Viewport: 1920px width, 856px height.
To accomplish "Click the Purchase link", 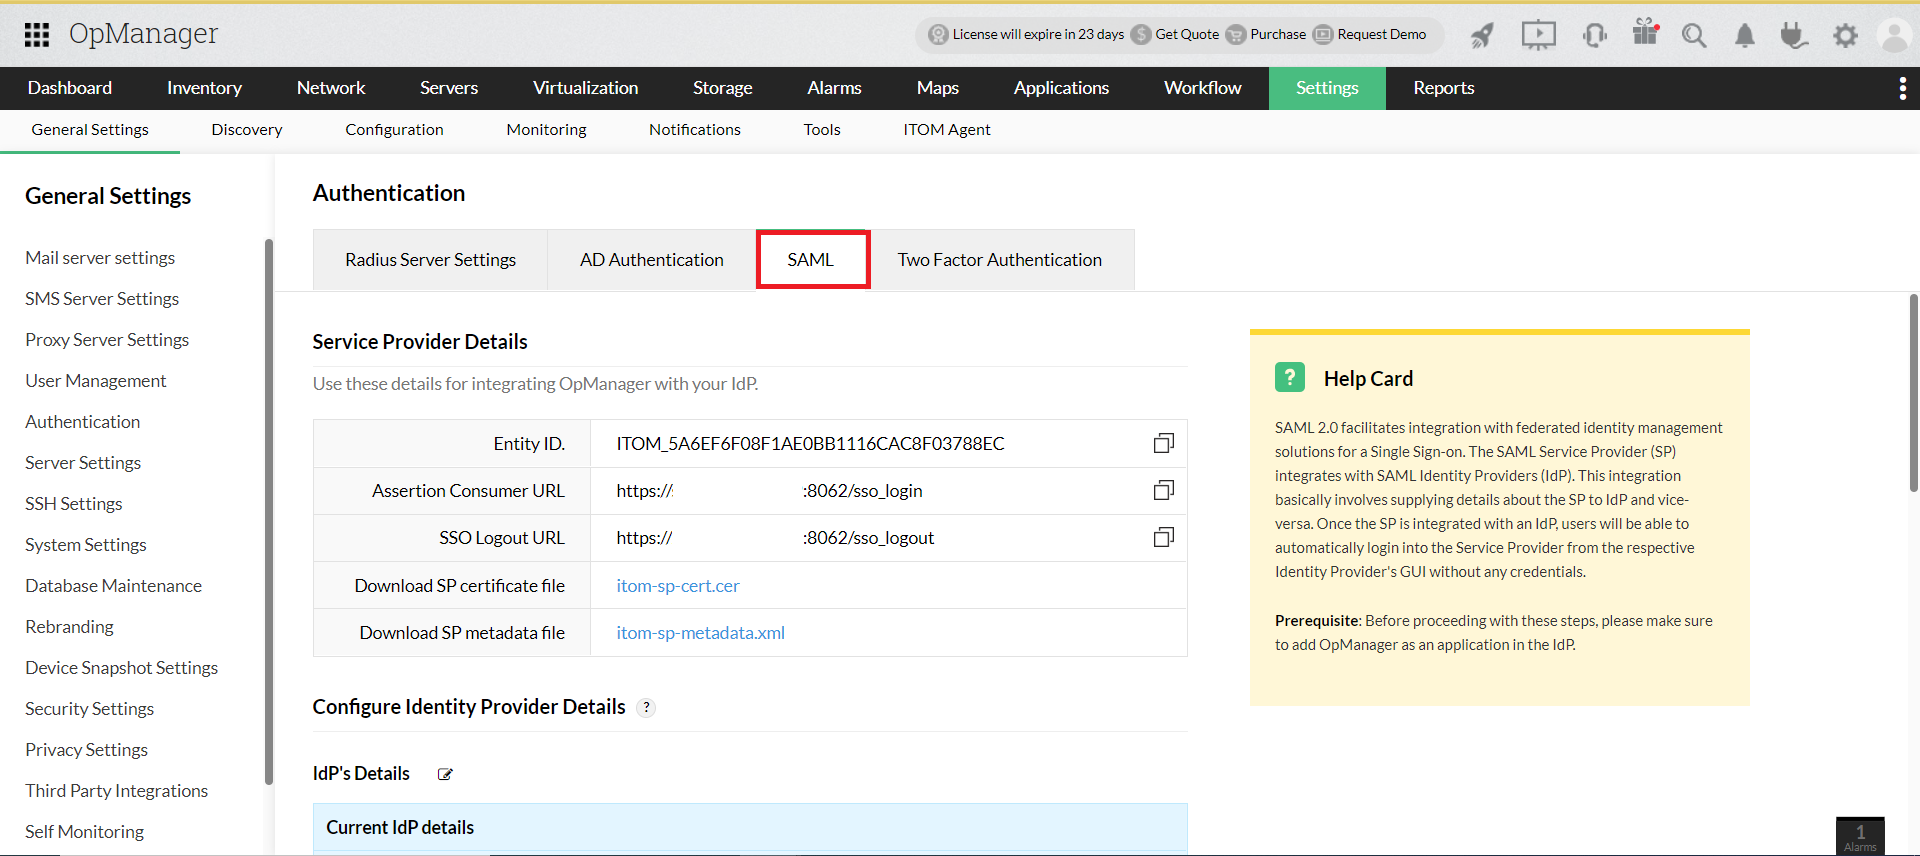I will coord(1278,34).
